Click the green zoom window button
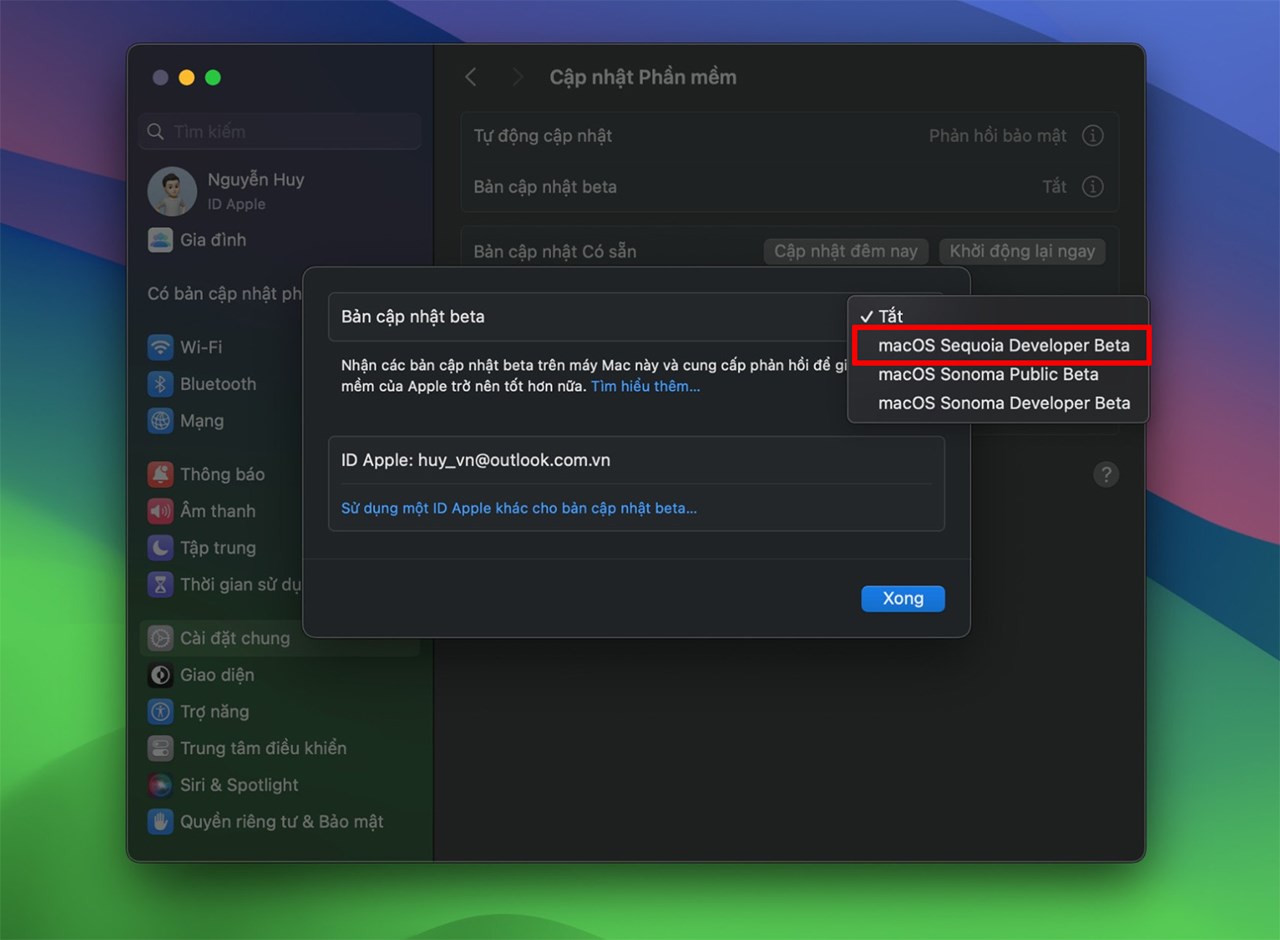1280x940 pixels. tap(212, 78)
